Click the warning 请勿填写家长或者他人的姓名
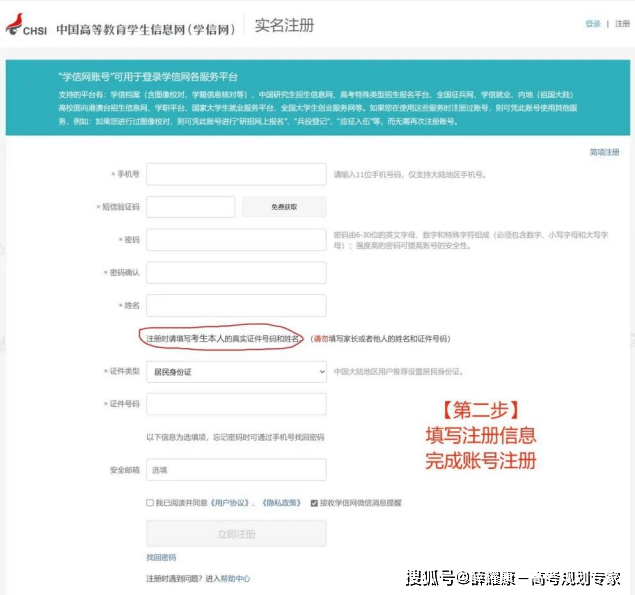The image size is (635, 595). [380, 339]
